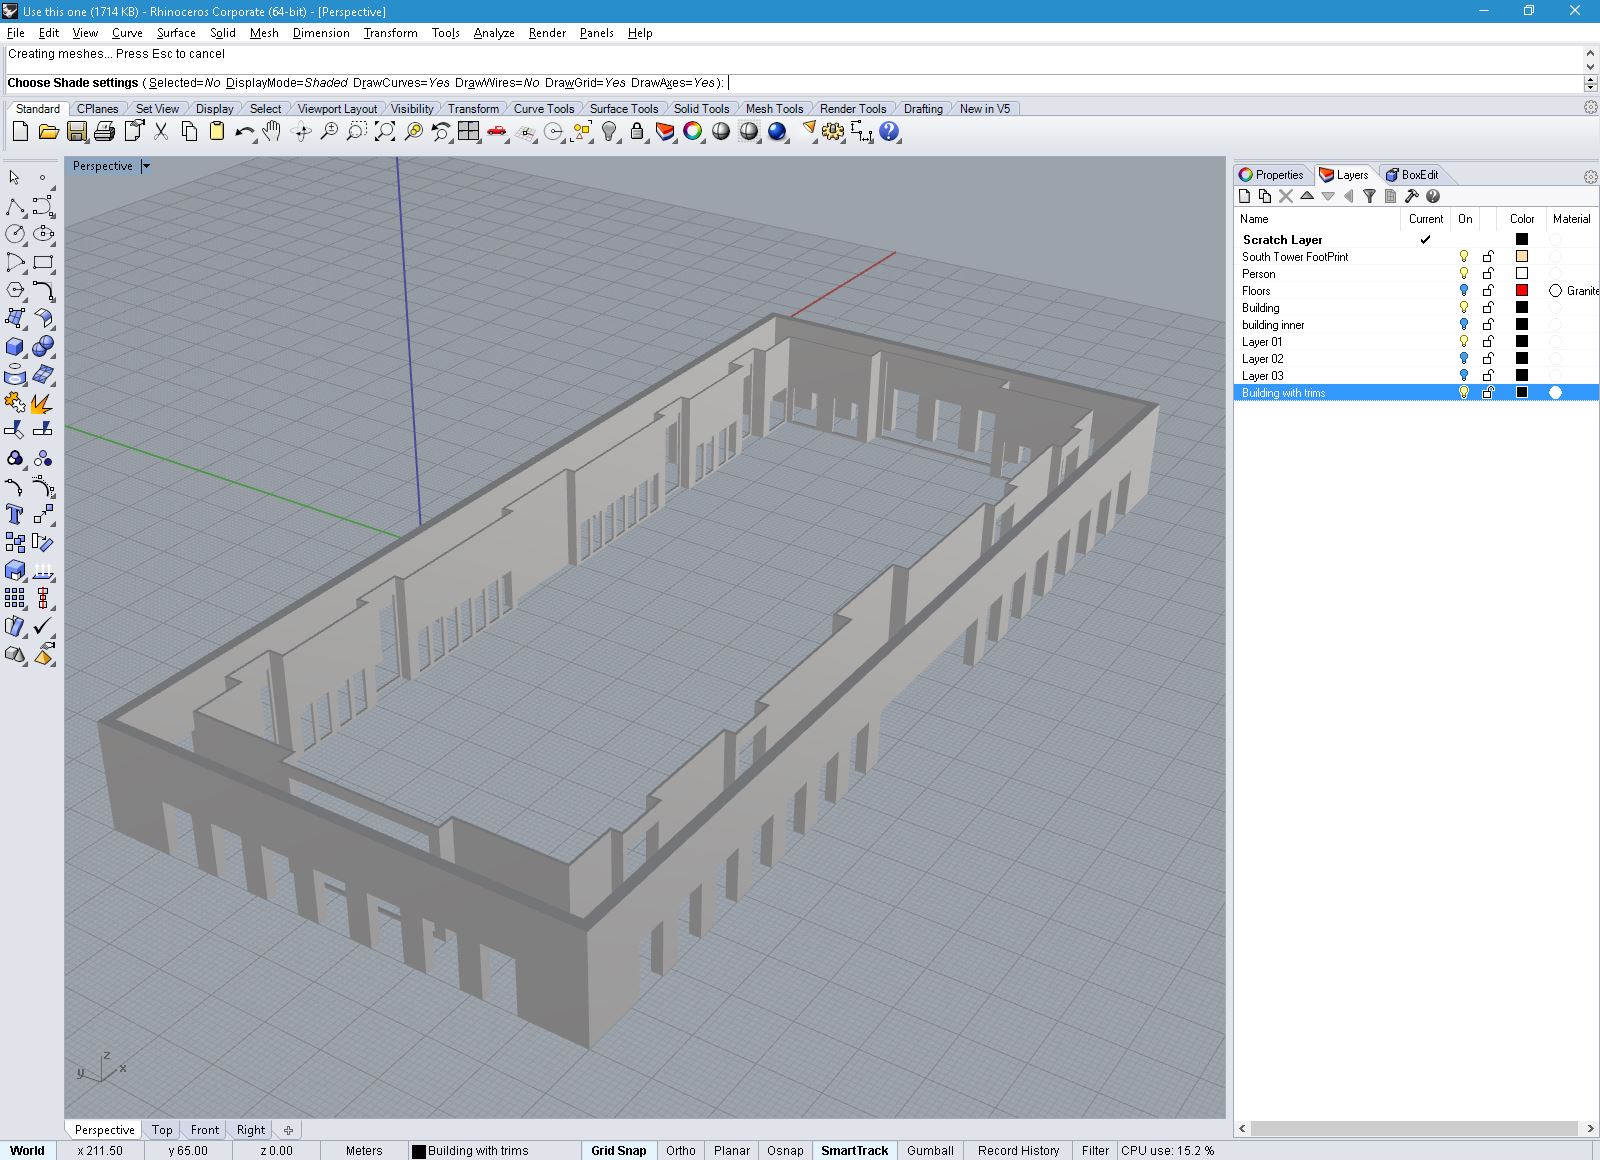Toggle Osnap in the status bar
Image resolution: width=1600 pixels, height=1160 pixels.
coord(785,1150)
